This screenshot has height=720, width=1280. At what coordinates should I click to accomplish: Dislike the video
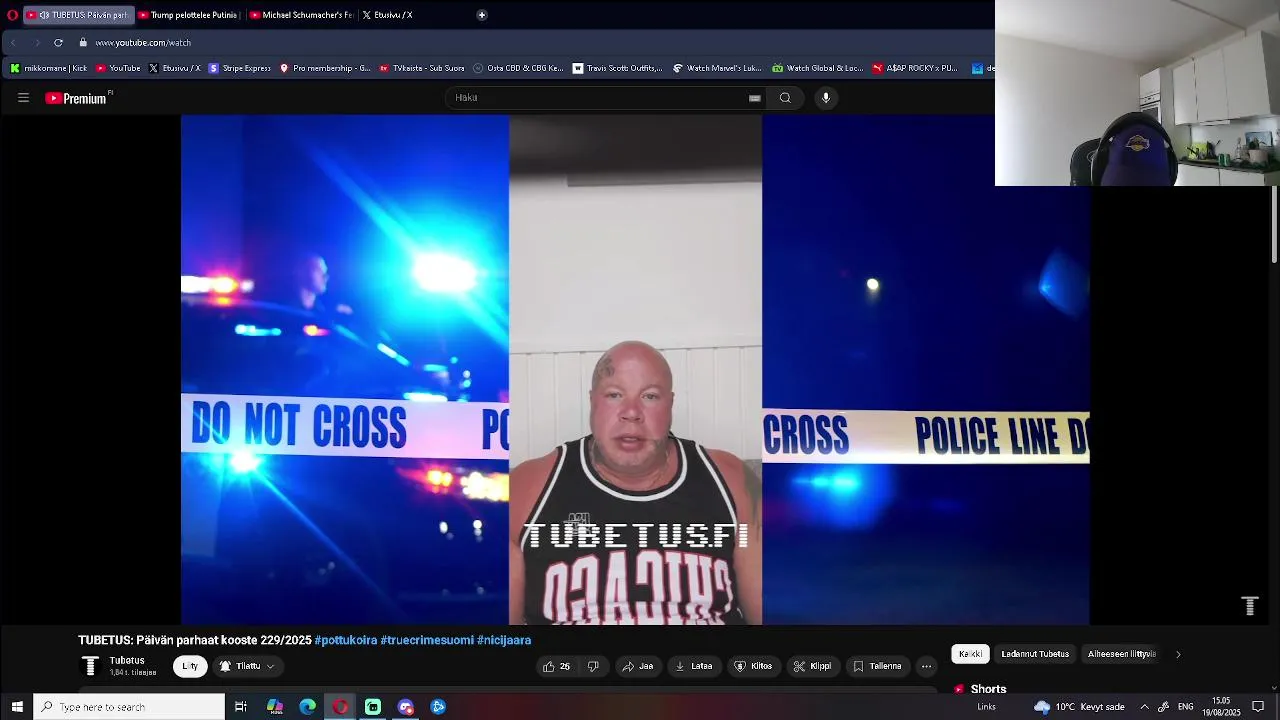(x=593, y=666)
